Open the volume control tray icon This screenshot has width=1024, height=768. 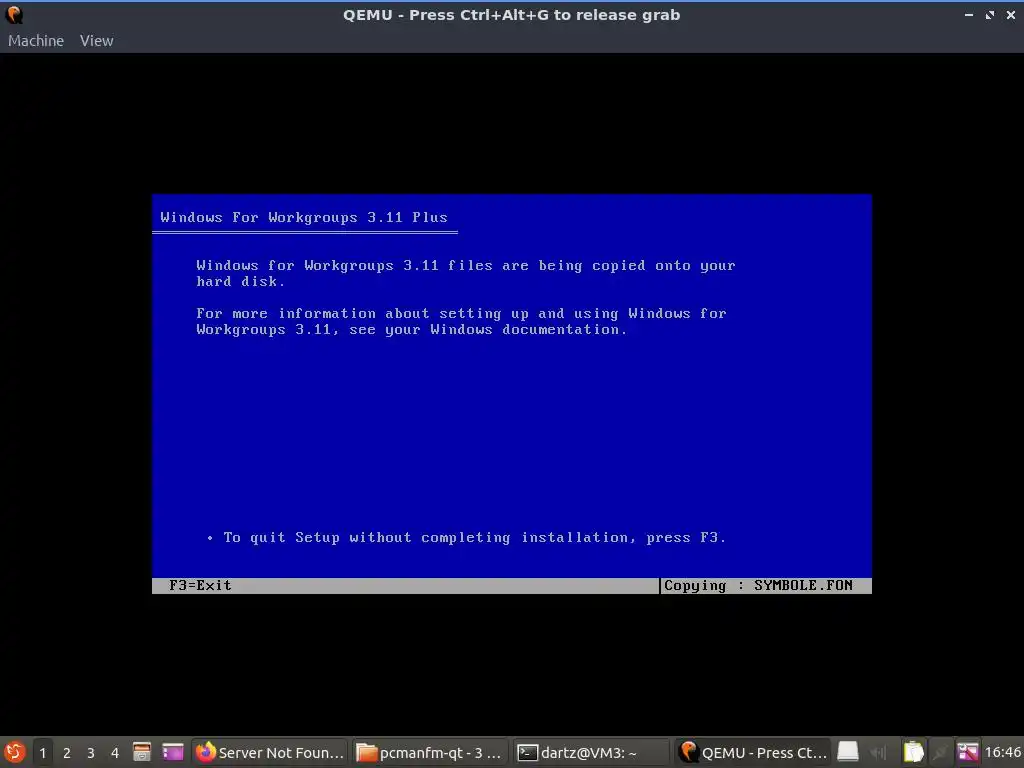879,753
